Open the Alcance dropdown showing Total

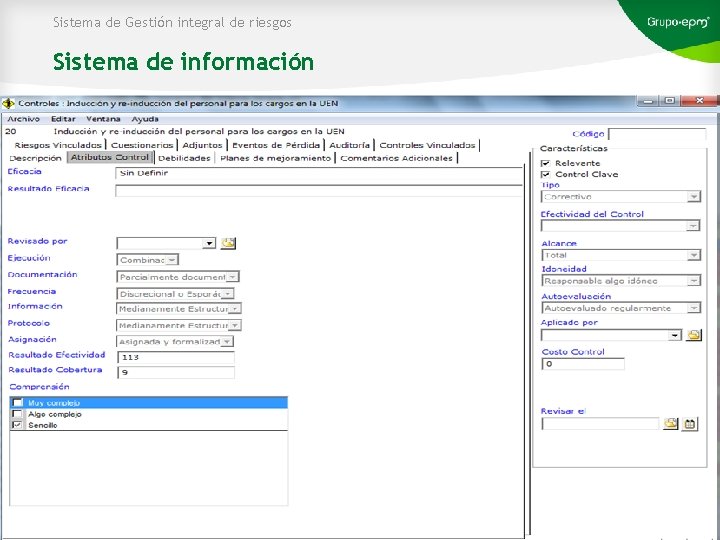point(694,255)
